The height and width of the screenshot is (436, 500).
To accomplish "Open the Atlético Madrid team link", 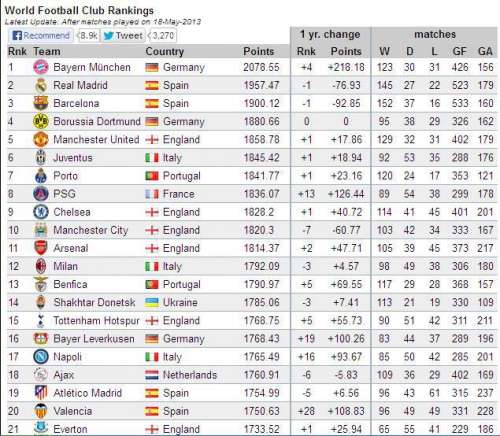I will [x=87, y=393].
